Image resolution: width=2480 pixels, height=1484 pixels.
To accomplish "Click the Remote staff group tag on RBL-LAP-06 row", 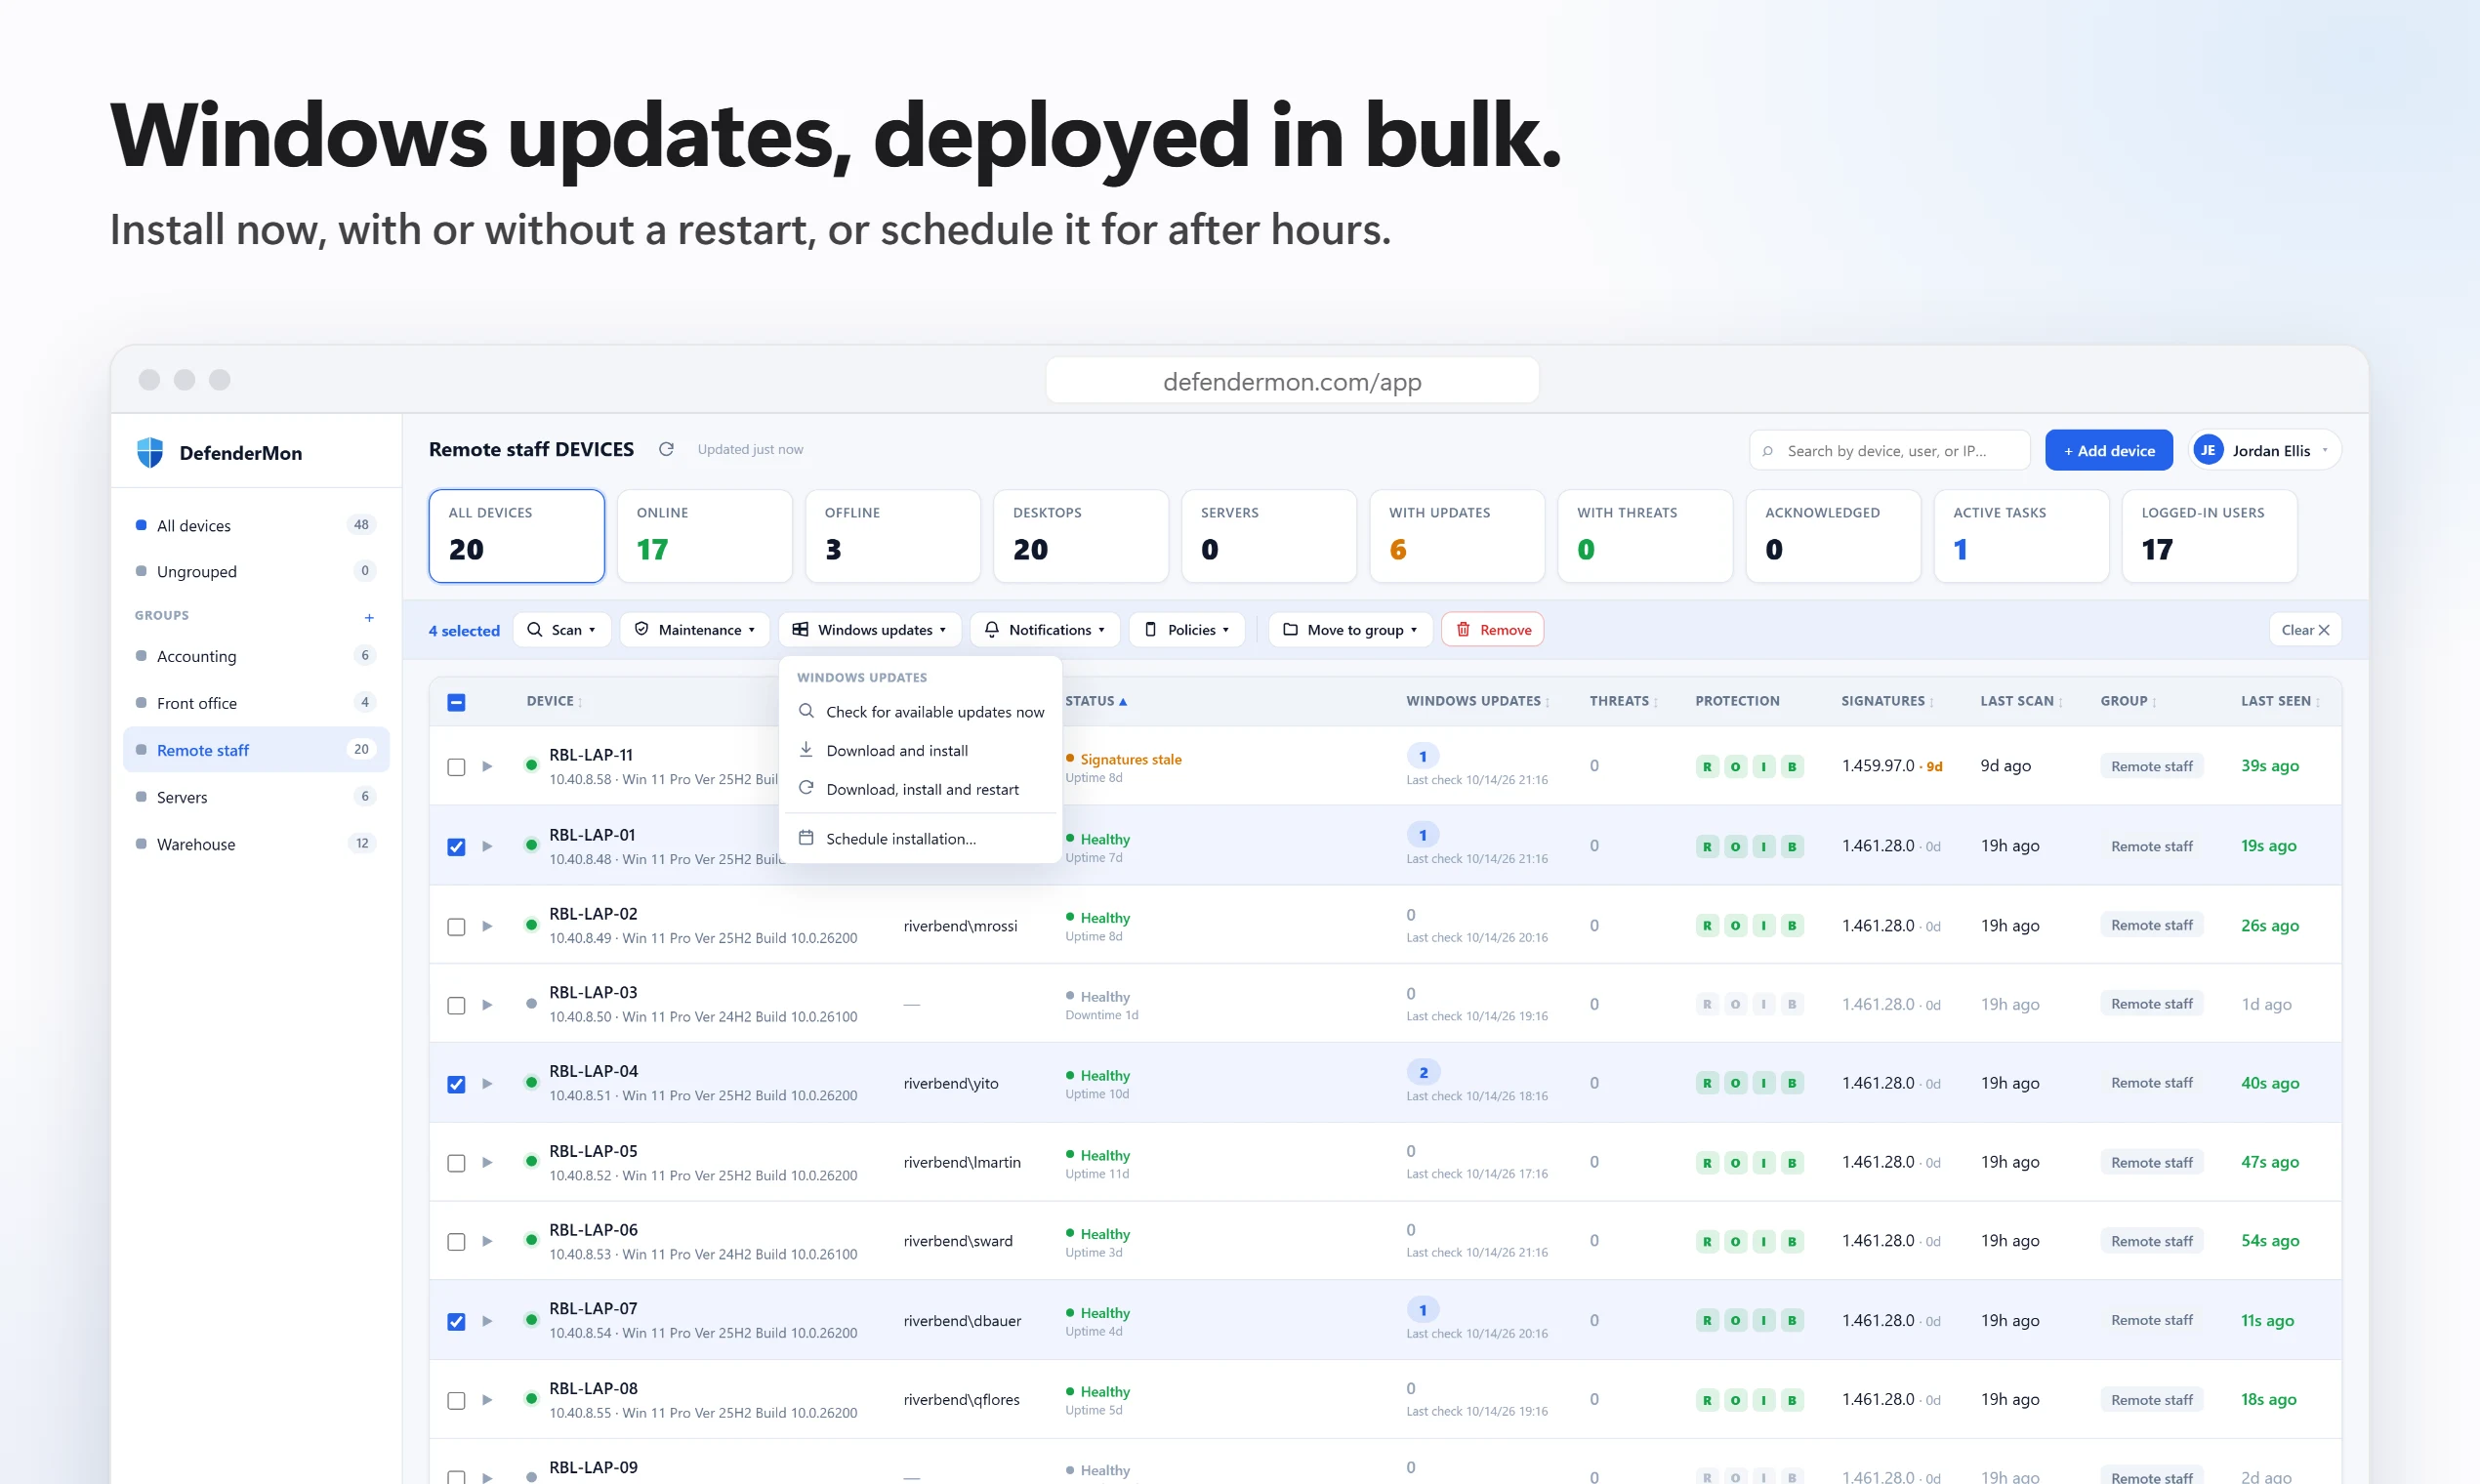I will [2151, 1241].
